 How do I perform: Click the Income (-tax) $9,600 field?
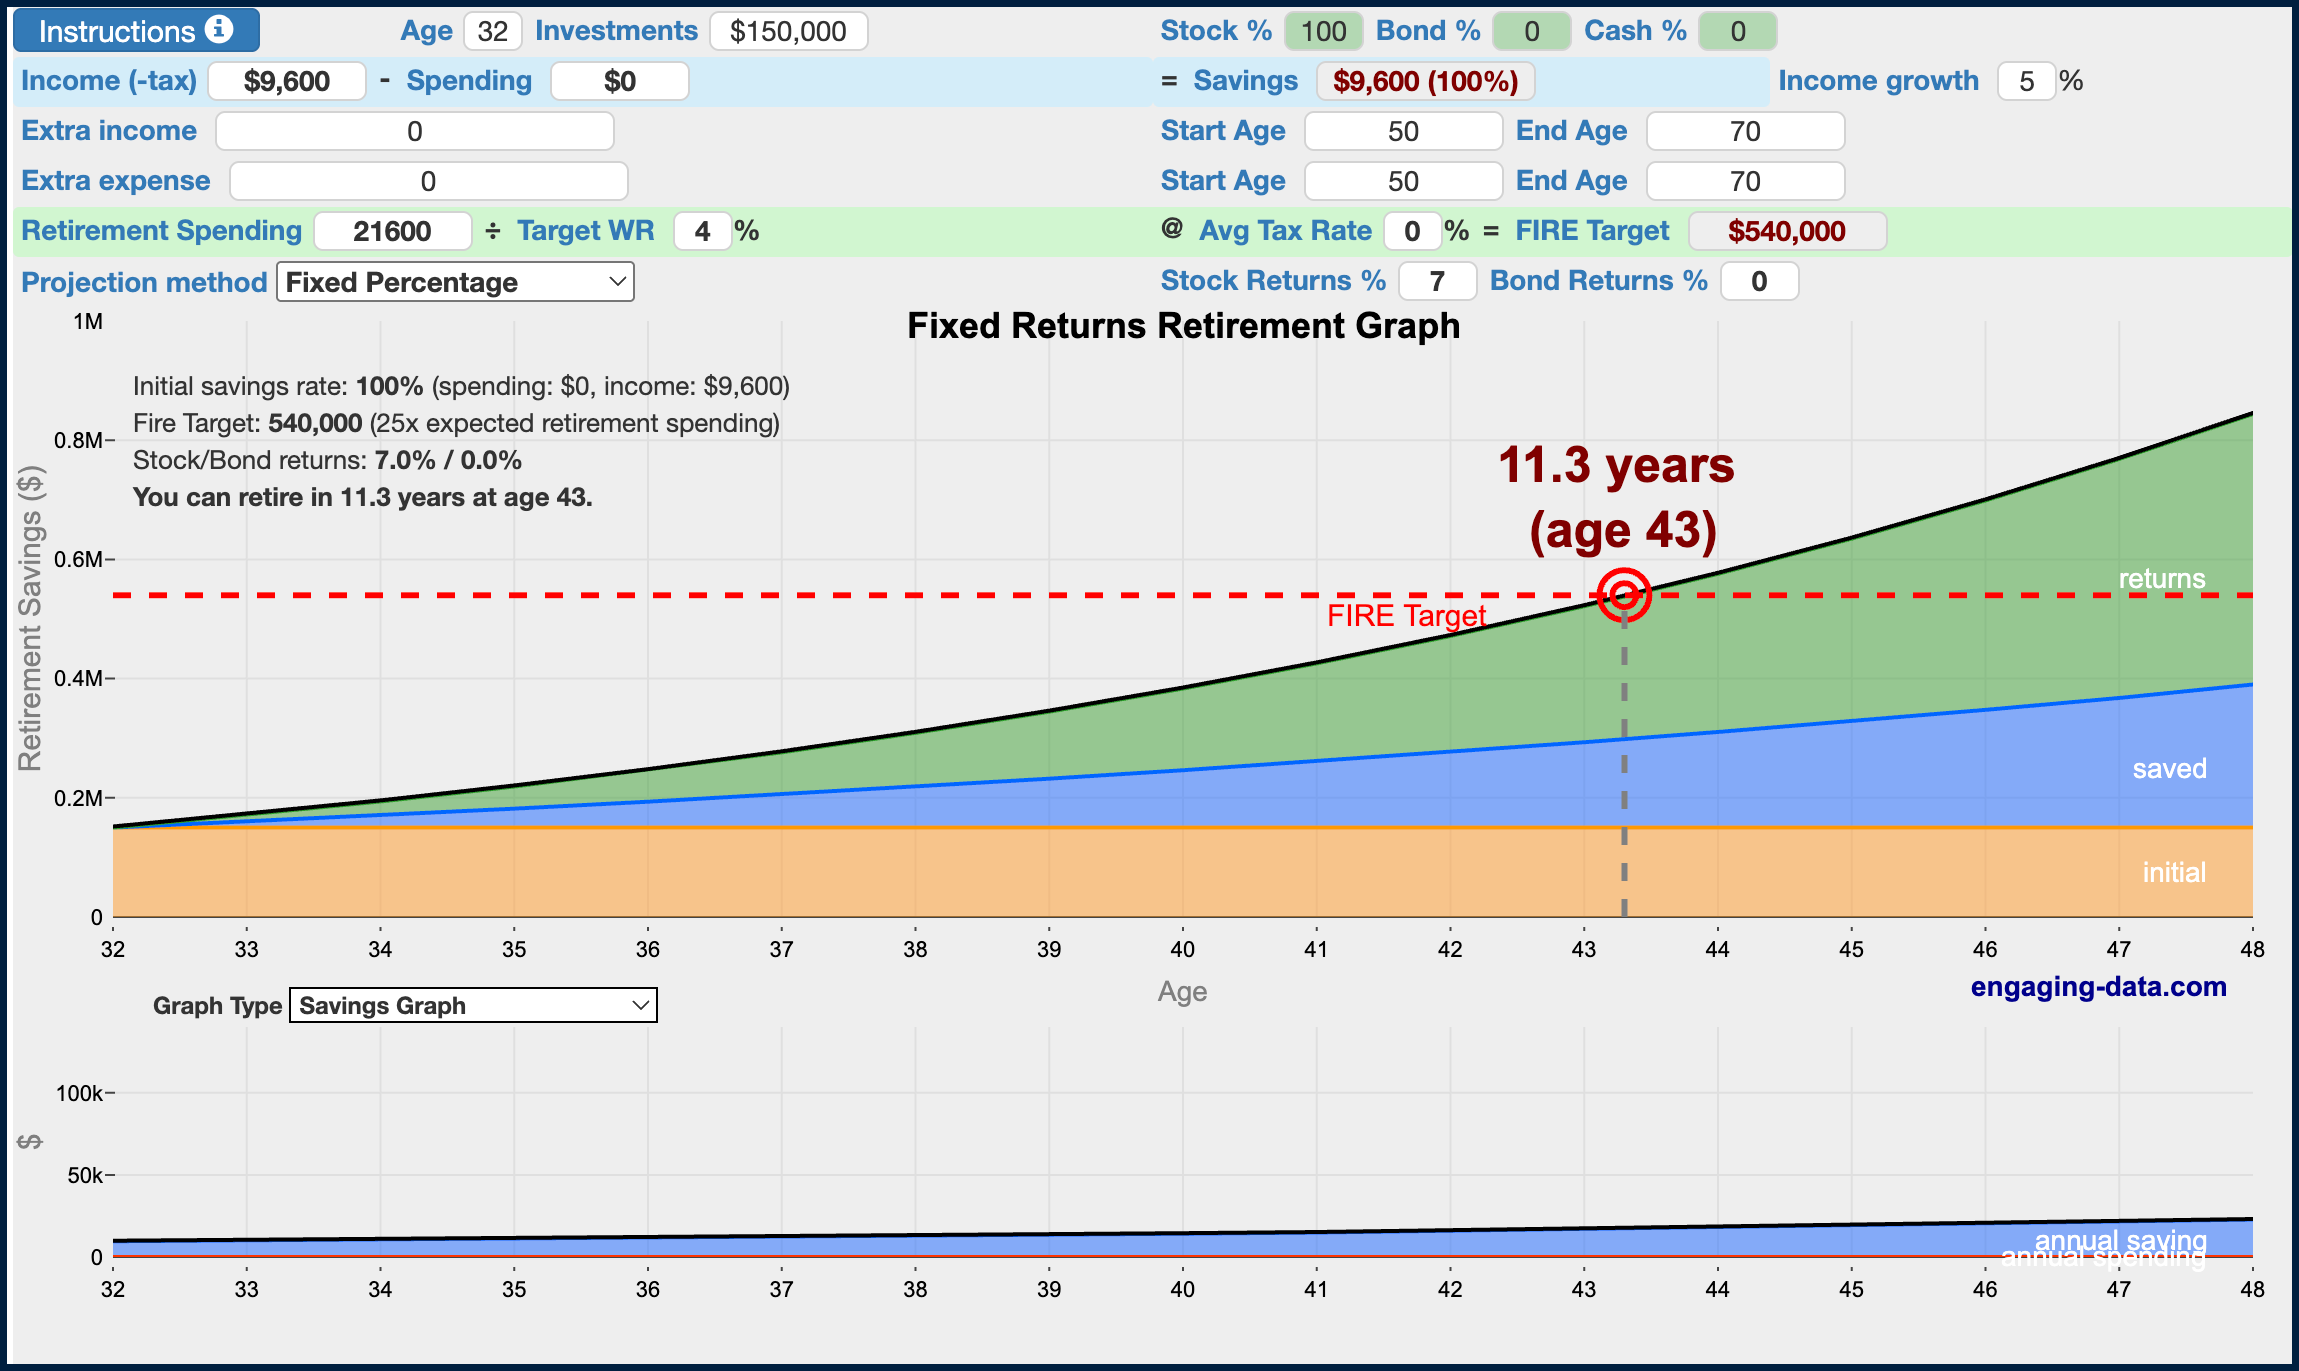[x=287, y=81]
